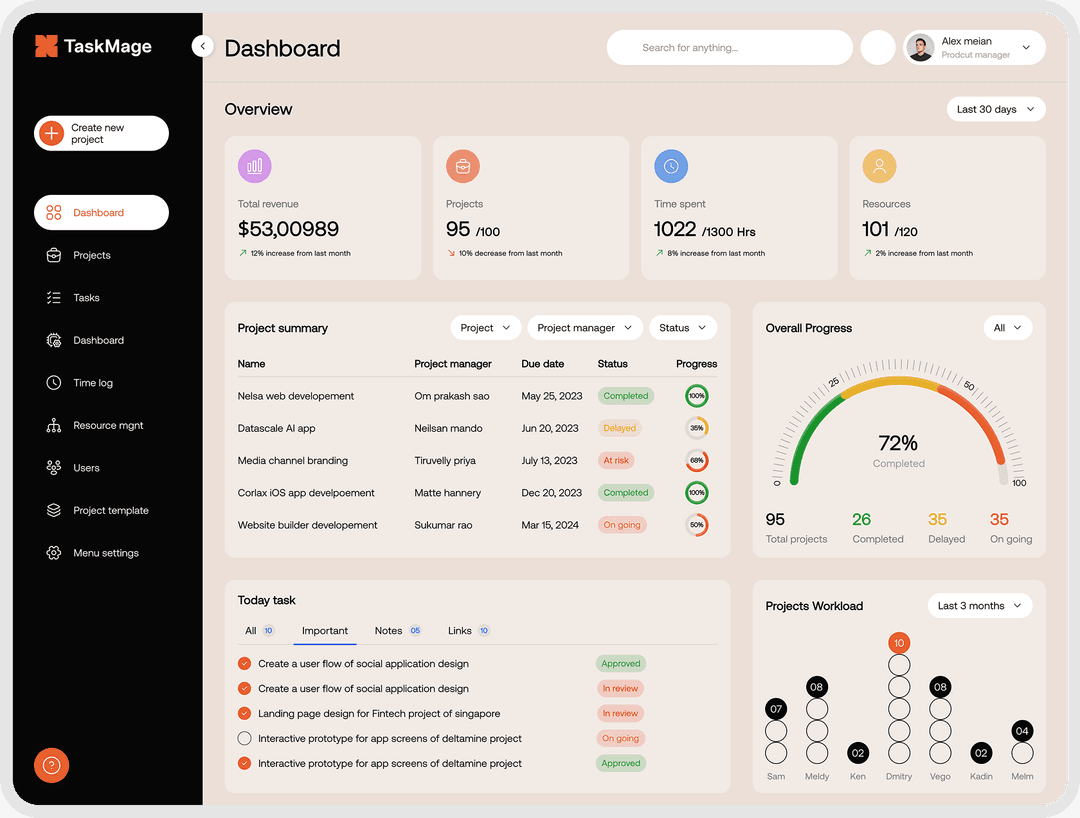
Task: Toggle first Create a user flow task checkbox
Action: click(244, 663)
